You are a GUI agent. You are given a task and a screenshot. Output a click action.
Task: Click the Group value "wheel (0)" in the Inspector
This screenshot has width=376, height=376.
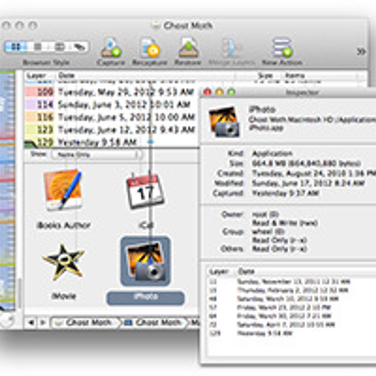click(268, 231)
